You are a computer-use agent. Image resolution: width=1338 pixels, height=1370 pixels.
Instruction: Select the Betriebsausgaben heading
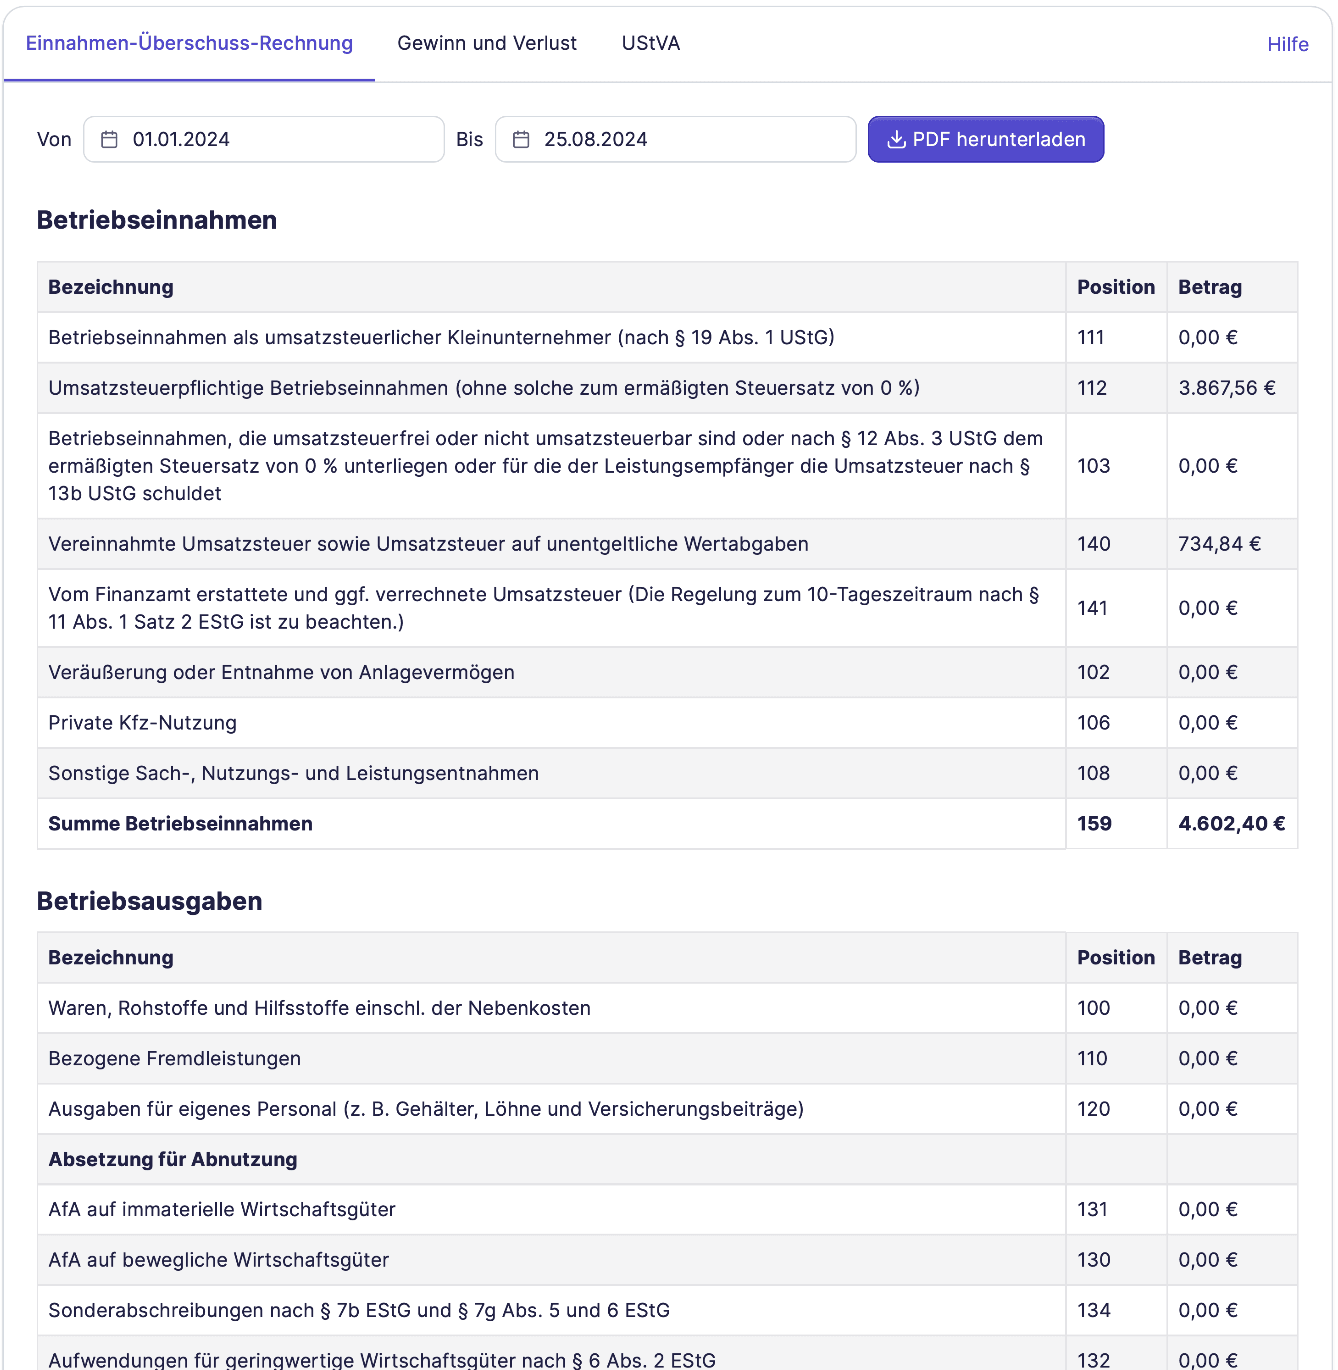click(150, 901)
